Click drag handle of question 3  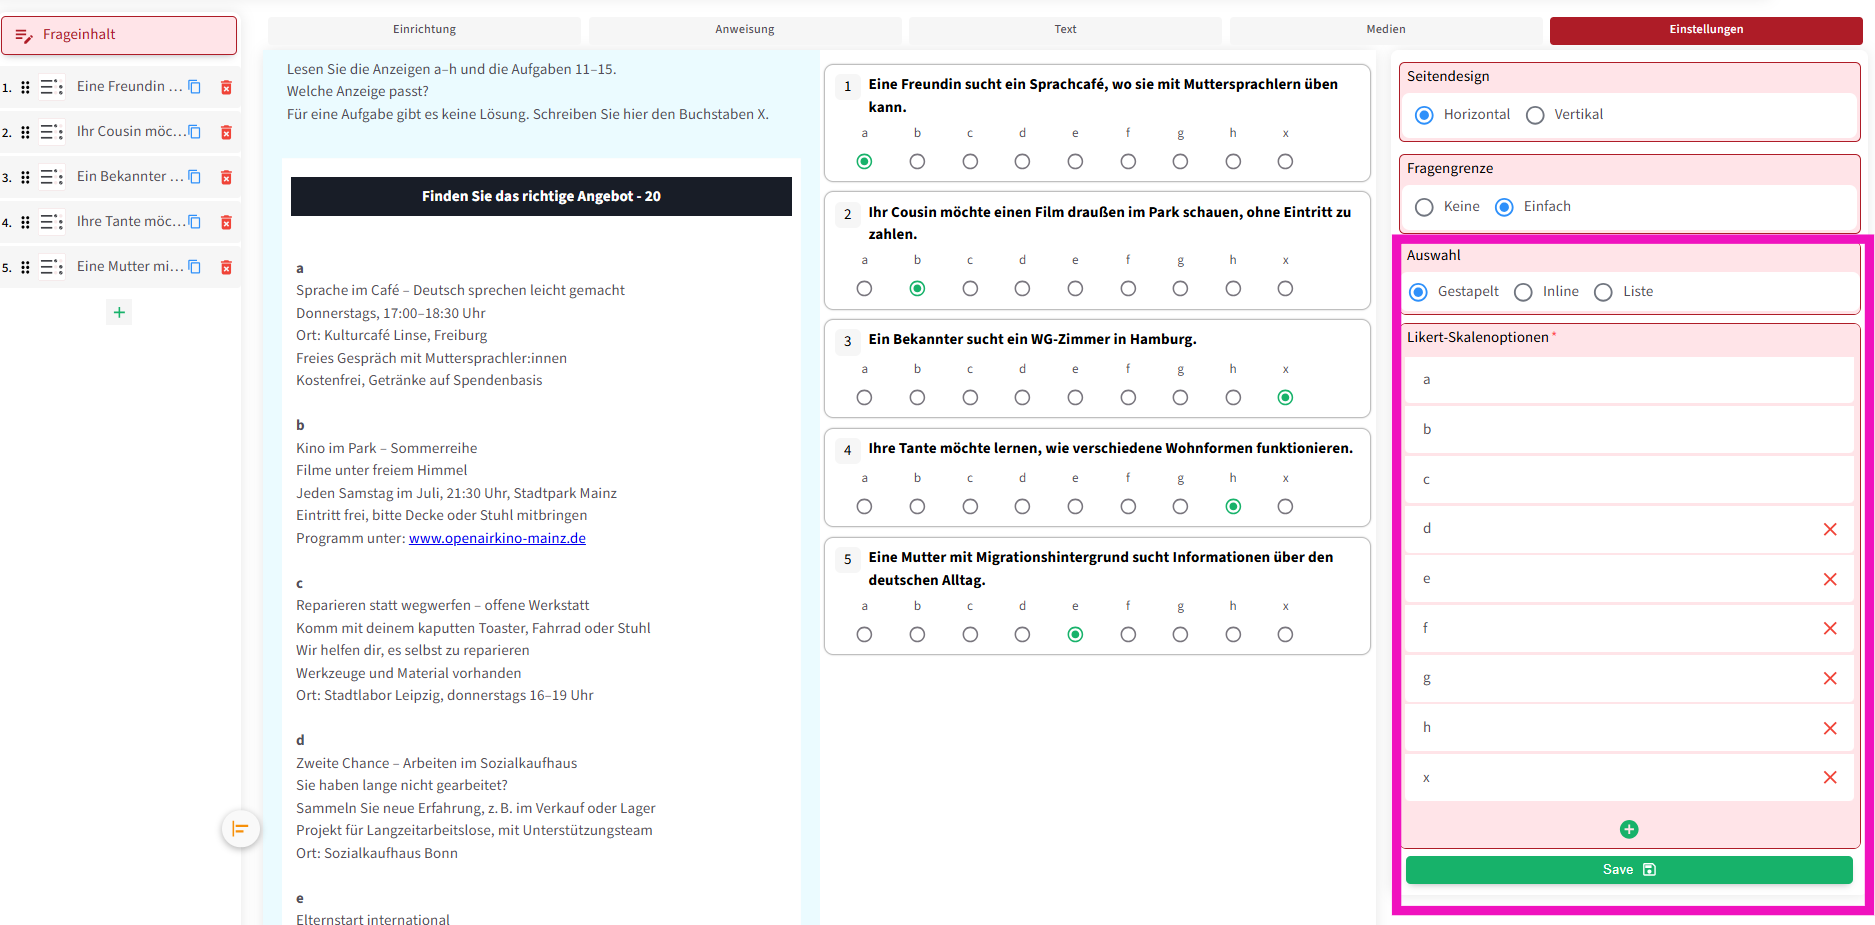point(26,177)
